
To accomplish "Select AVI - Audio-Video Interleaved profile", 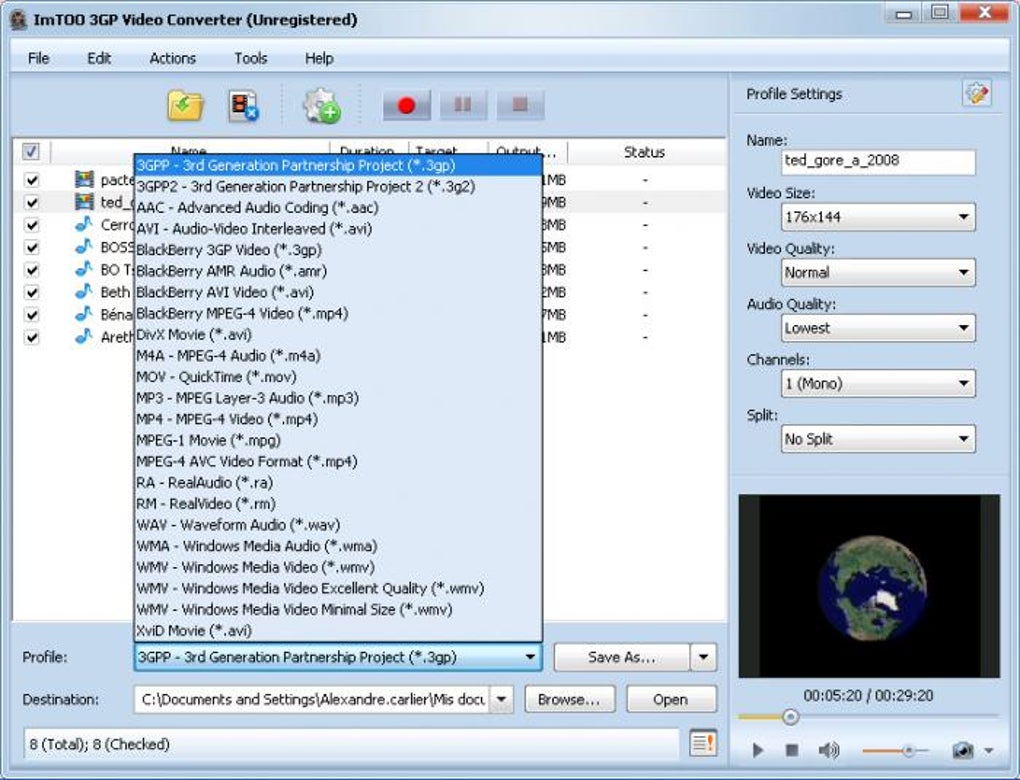I will pos(338,228).
